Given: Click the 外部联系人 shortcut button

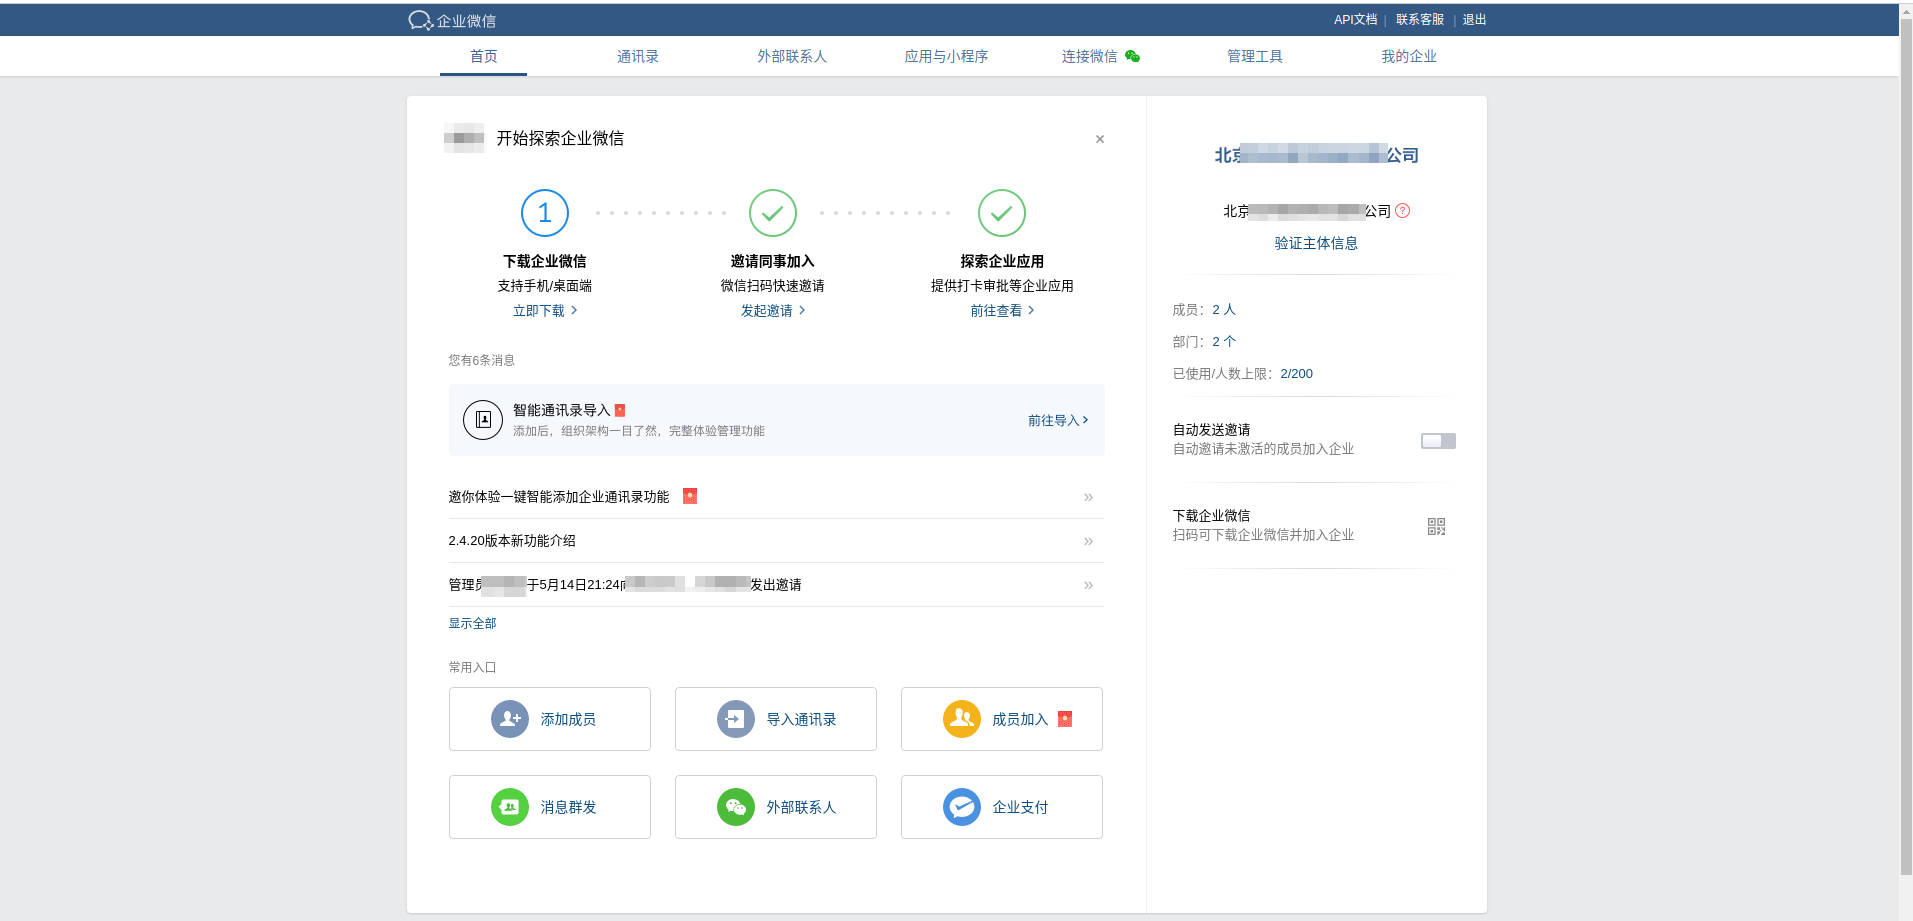Looking at the screenshot, I should coord(776,807).
